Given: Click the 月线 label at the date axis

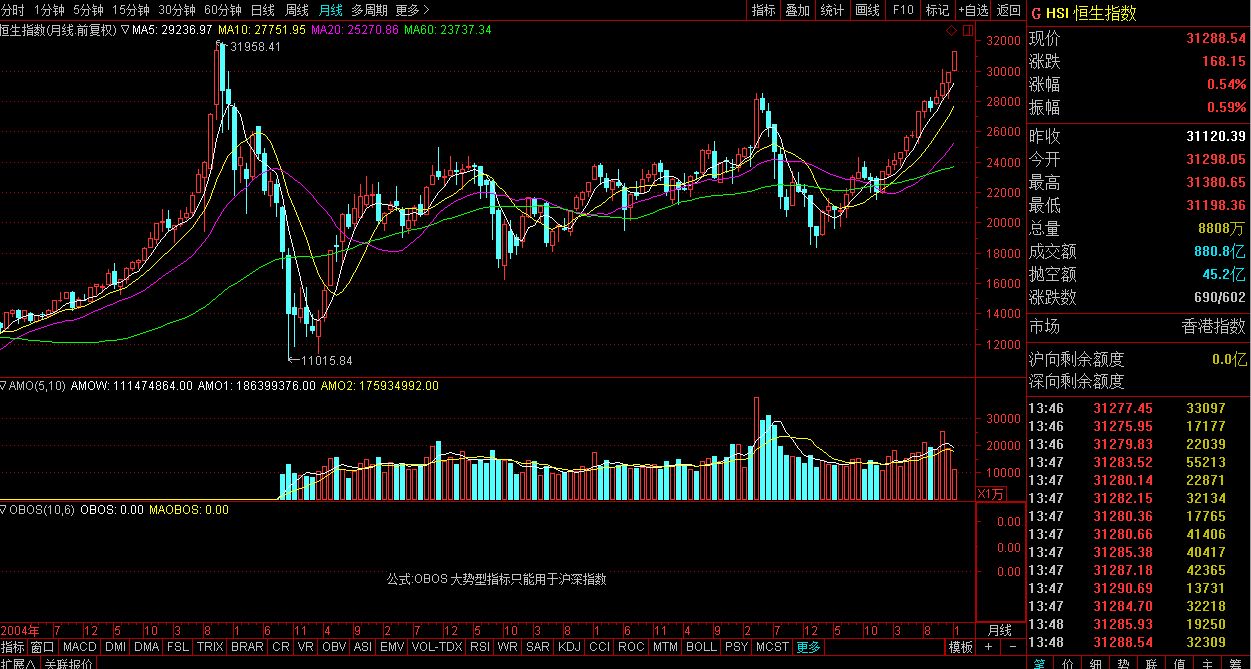Looking at the screenshot, I should [1000, 630].
